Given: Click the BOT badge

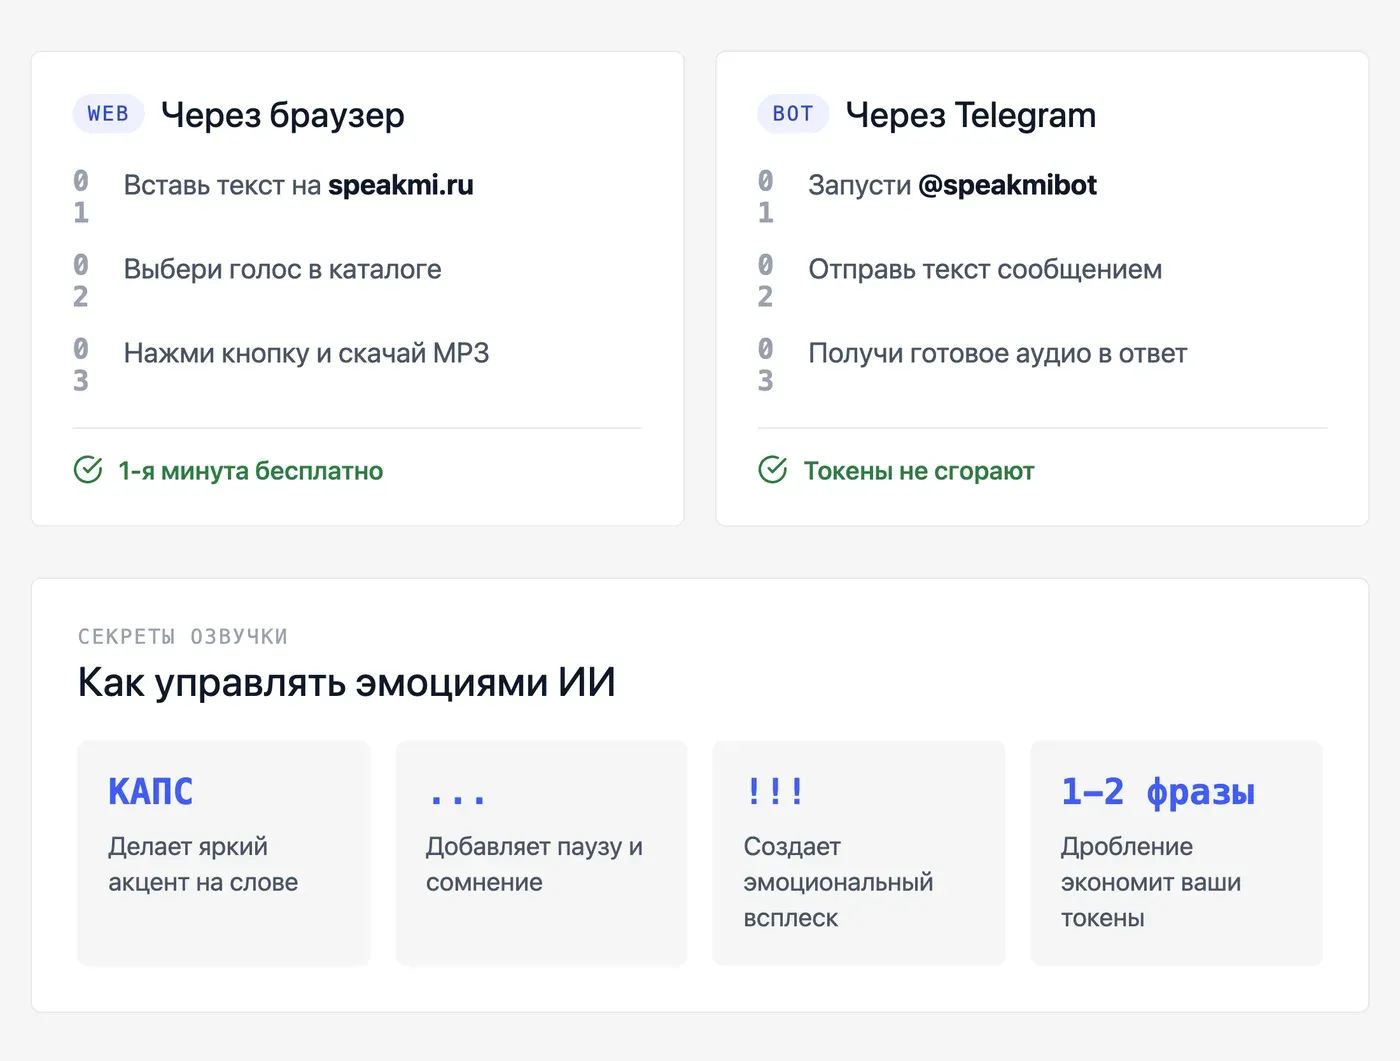Looking at the screenshot, I should tap(793, 114).
